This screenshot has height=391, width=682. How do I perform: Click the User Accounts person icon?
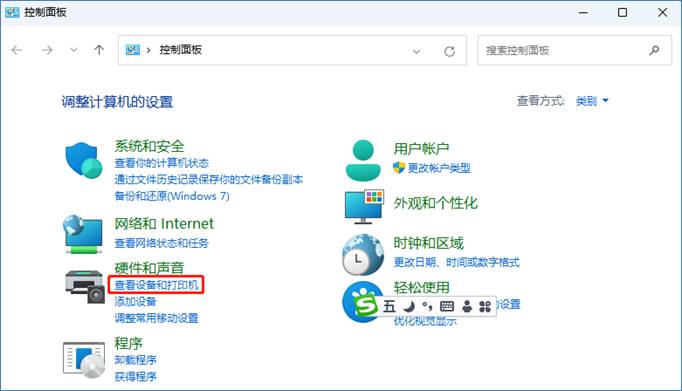(x=363, y=160)
